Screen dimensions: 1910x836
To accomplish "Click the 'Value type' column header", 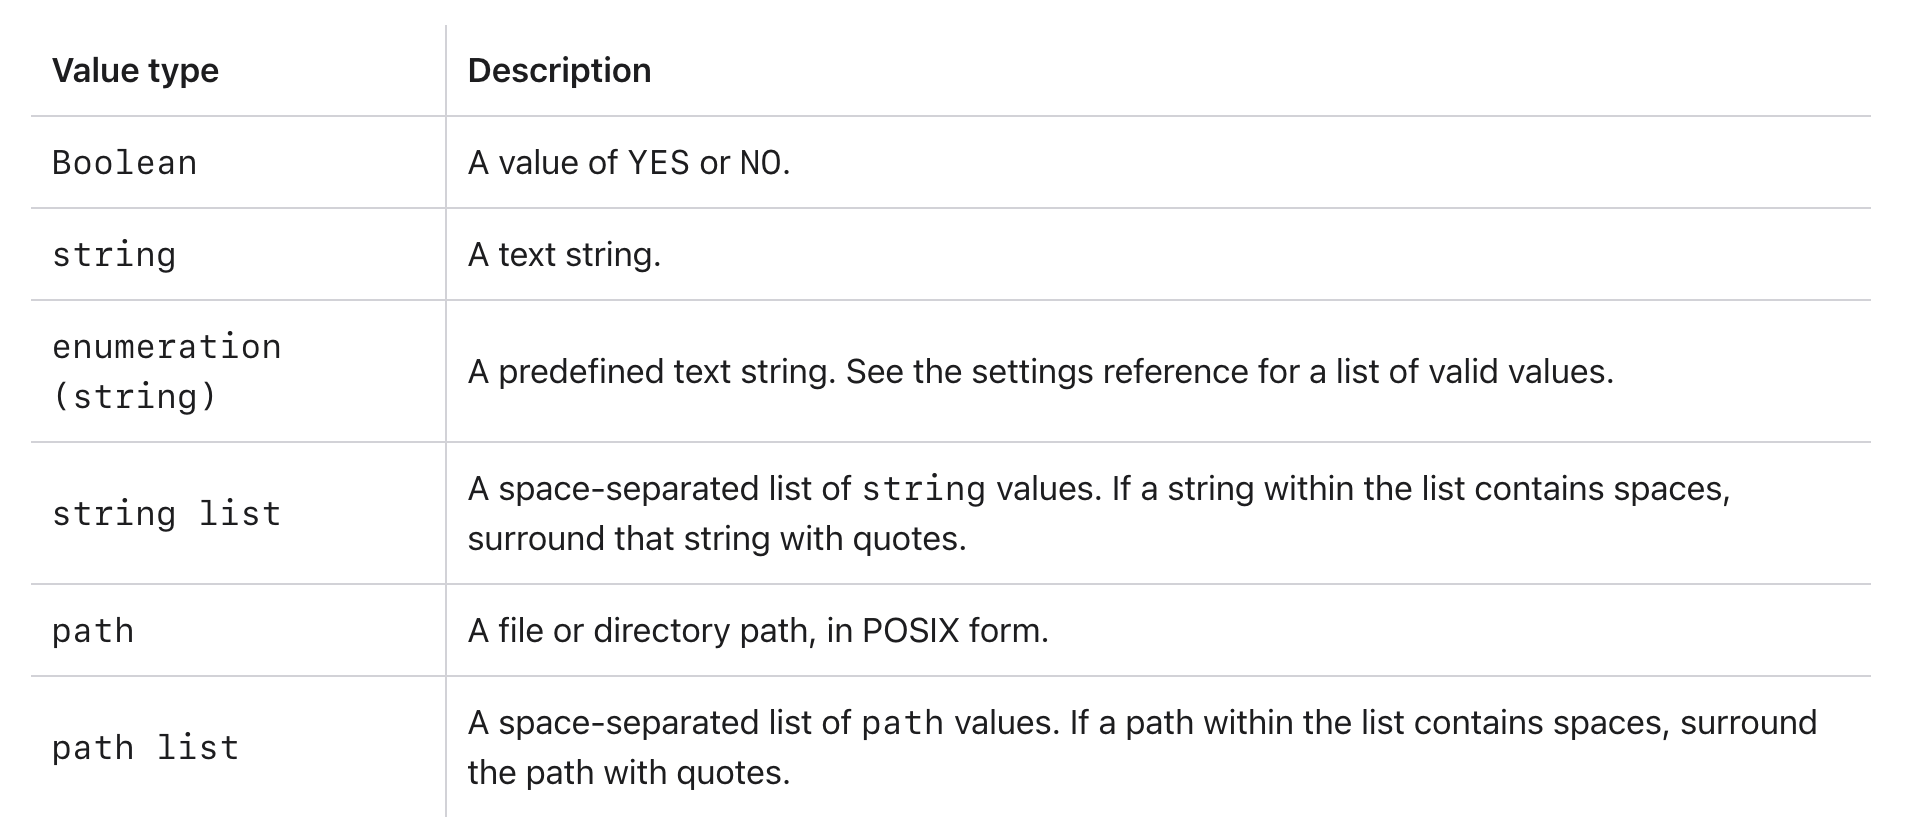I will coord(135,71).
